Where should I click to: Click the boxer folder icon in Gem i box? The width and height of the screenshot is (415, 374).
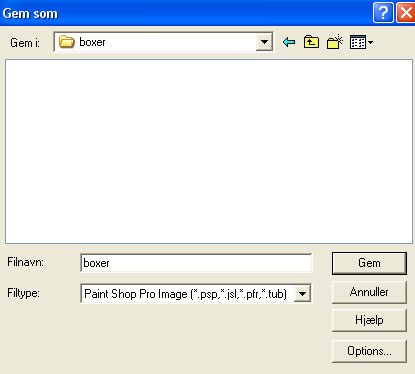click(67, 42)
